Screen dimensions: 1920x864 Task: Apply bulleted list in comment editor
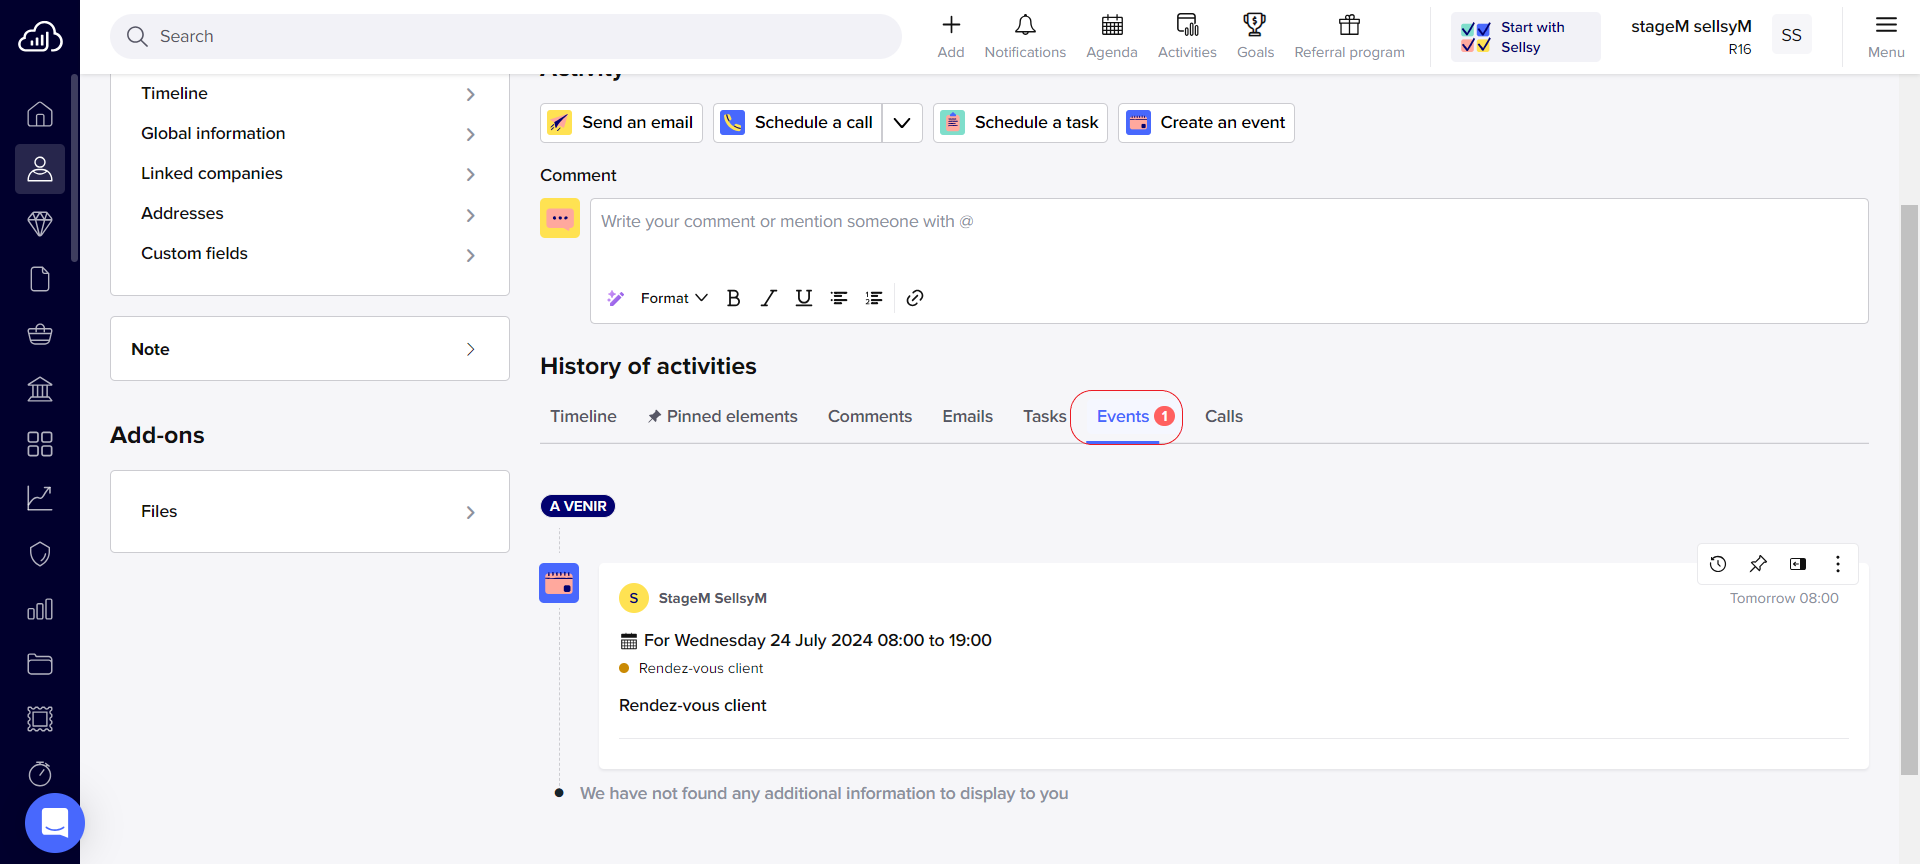coord(839,298)
